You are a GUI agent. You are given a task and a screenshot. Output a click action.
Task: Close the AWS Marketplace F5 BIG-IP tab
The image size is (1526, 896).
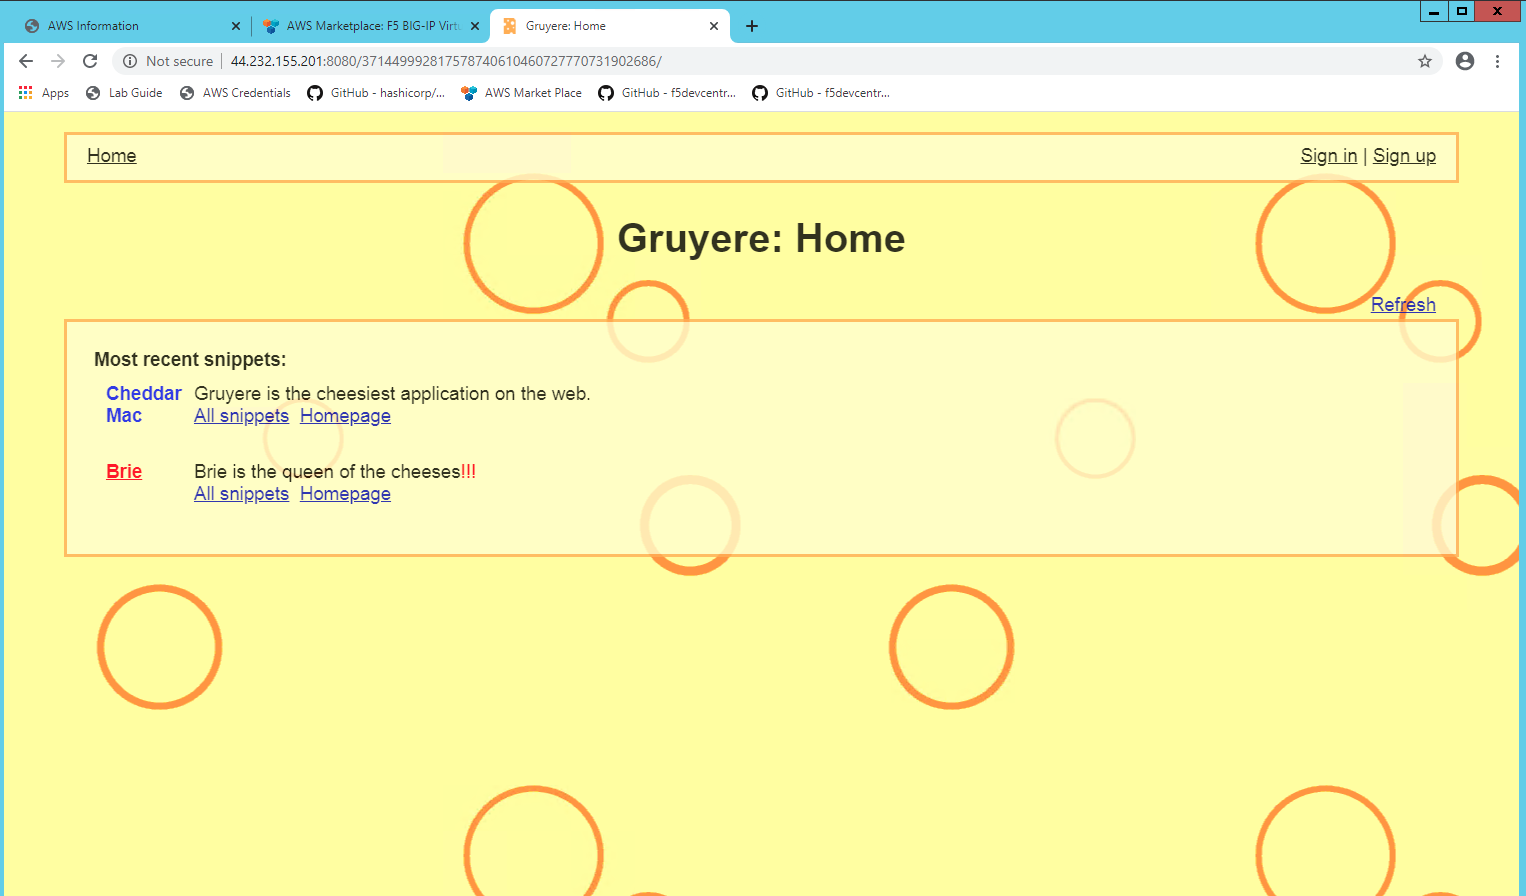(474, 26)
